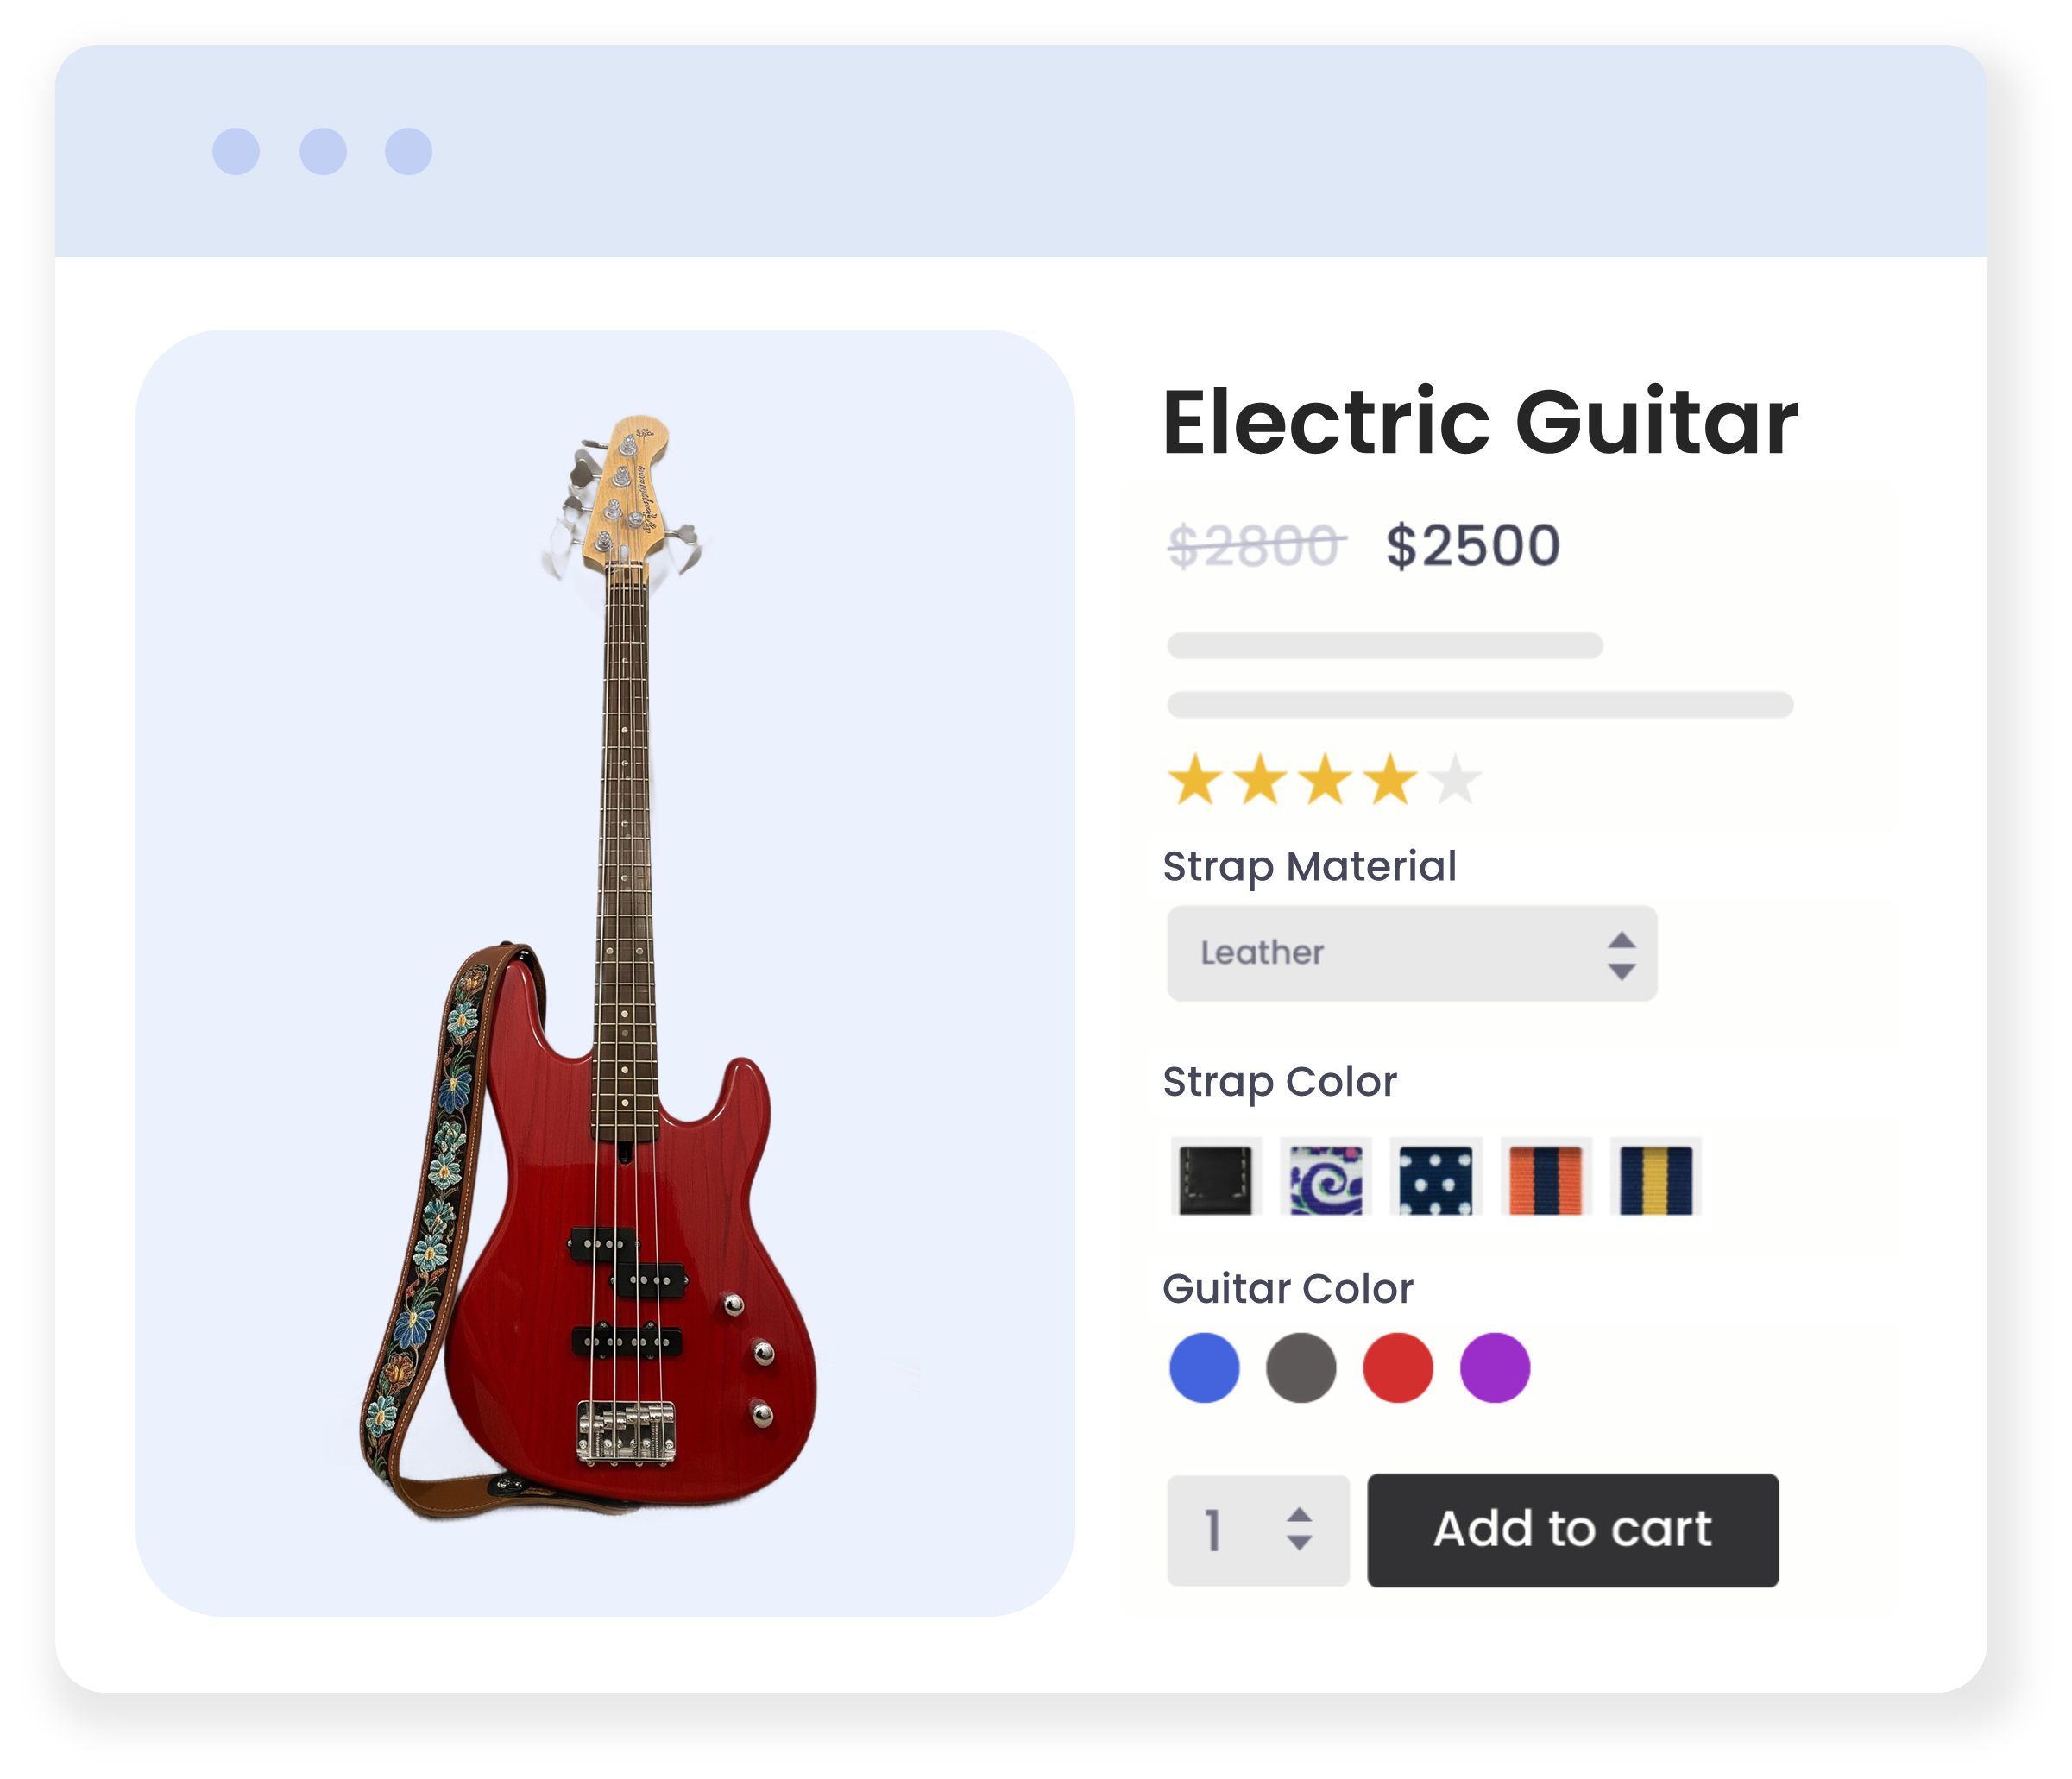Image resolution: width=2072 pixels, height=1779 pixels.
Task: Select red guitar color
Action: point(1398,1367)
